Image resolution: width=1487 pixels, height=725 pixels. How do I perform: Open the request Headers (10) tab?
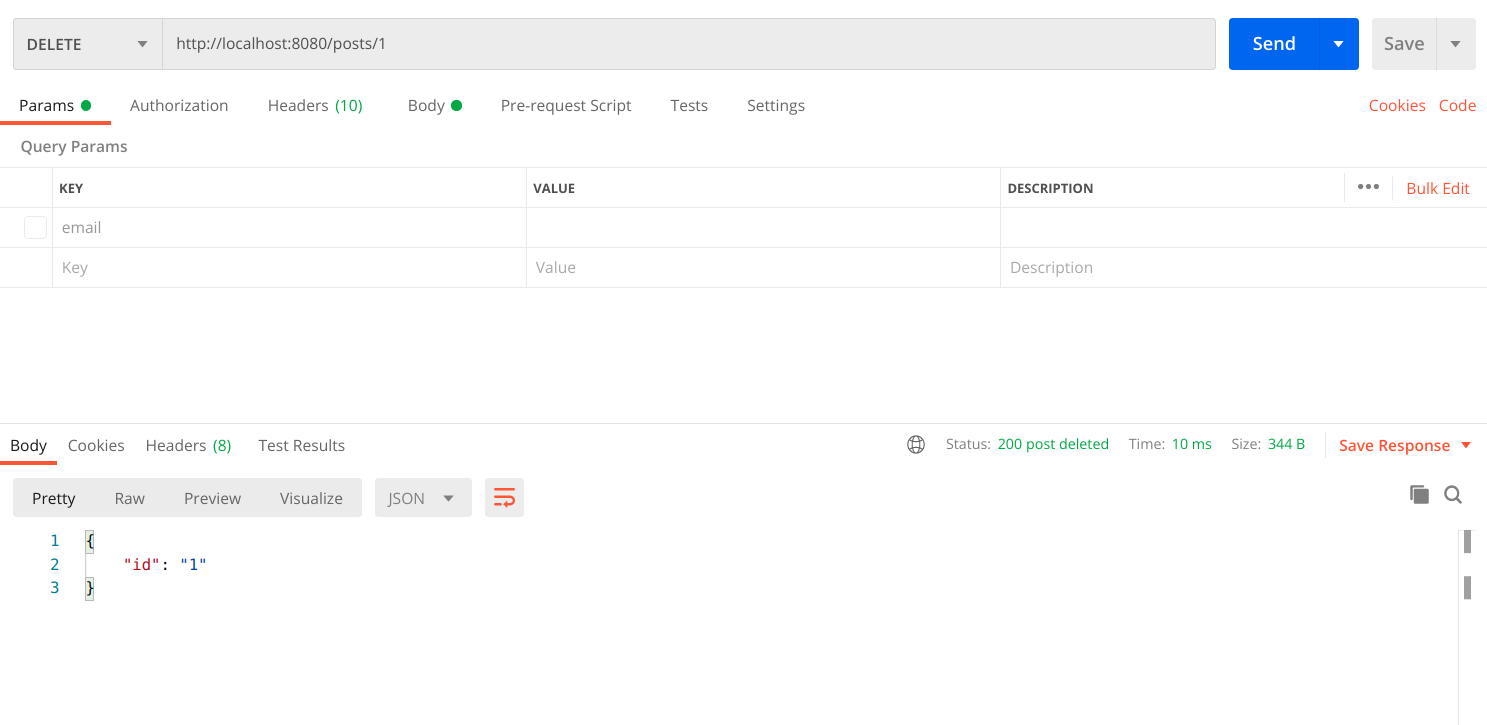tap(315, 106)
